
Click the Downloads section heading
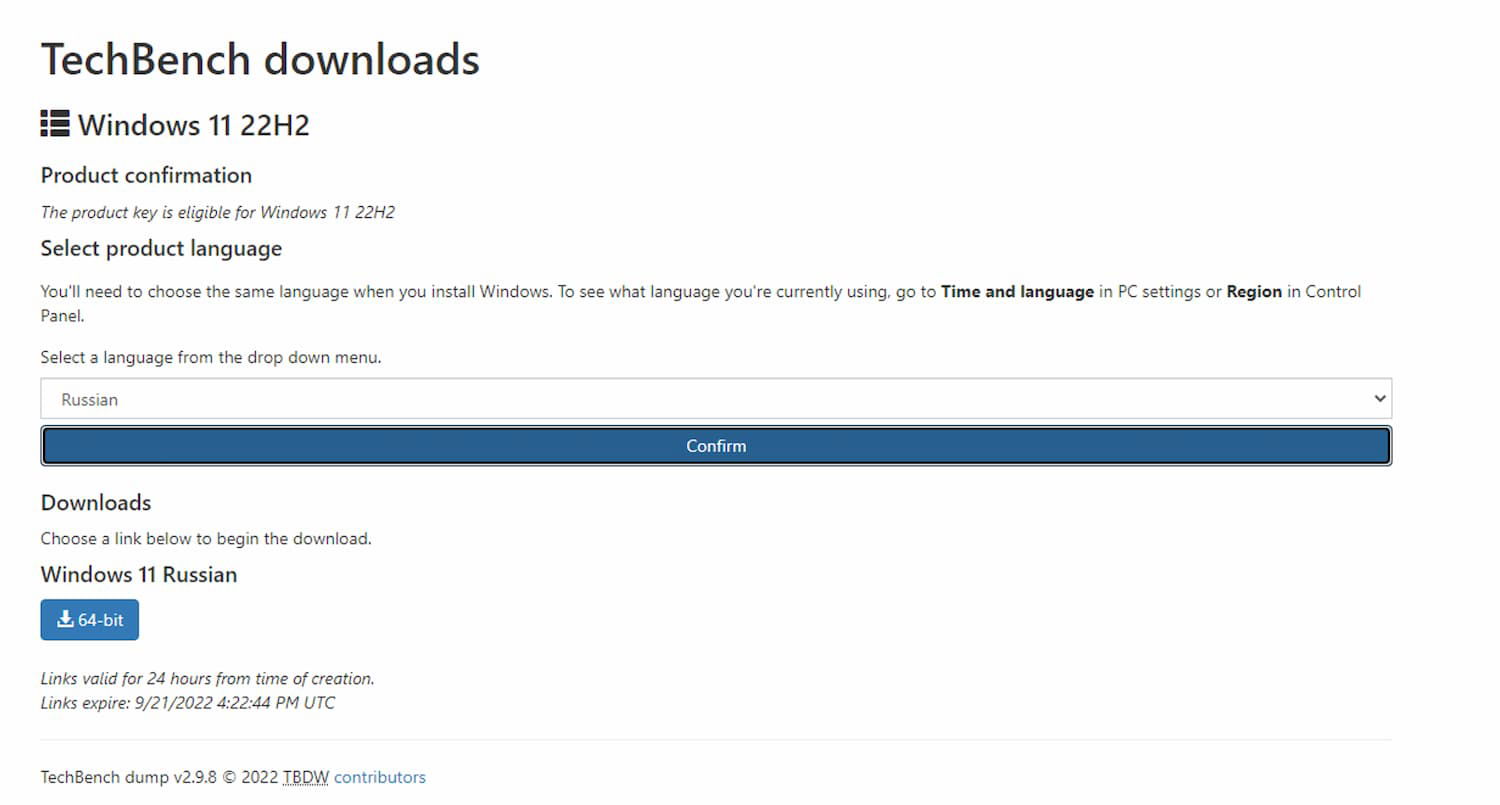click(96, 502)
